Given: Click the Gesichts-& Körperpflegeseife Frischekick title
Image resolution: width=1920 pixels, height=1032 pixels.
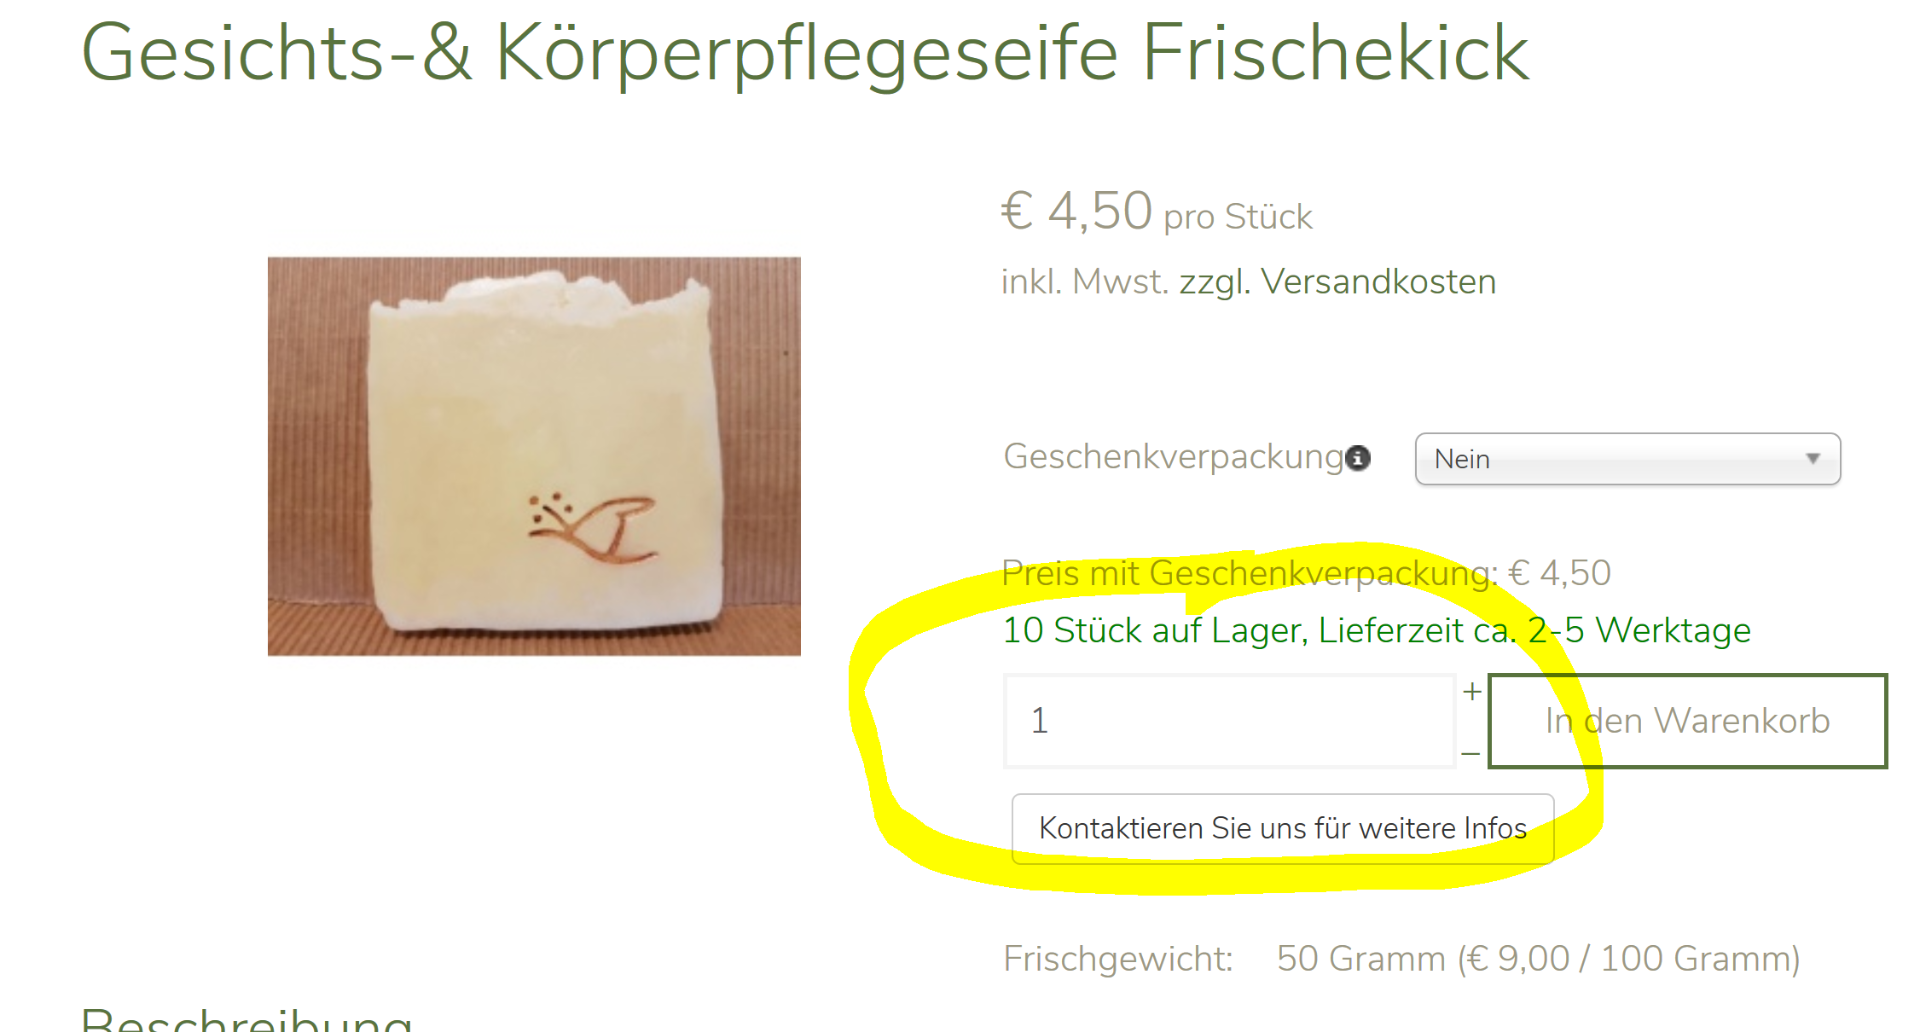Looking at the screenshot, I should (805, 53).
